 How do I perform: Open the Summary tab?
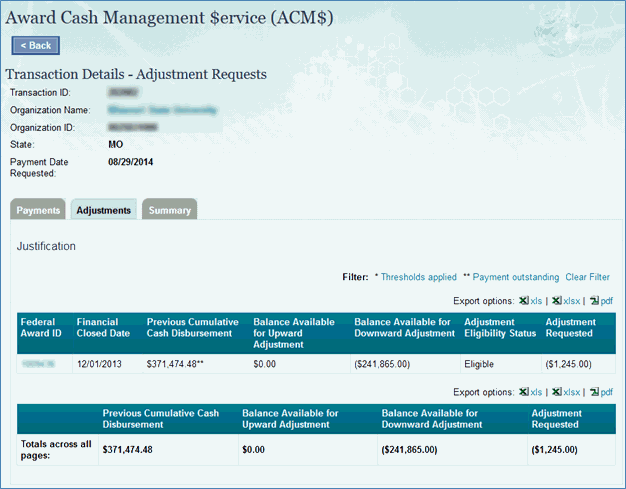coord(169,210)
